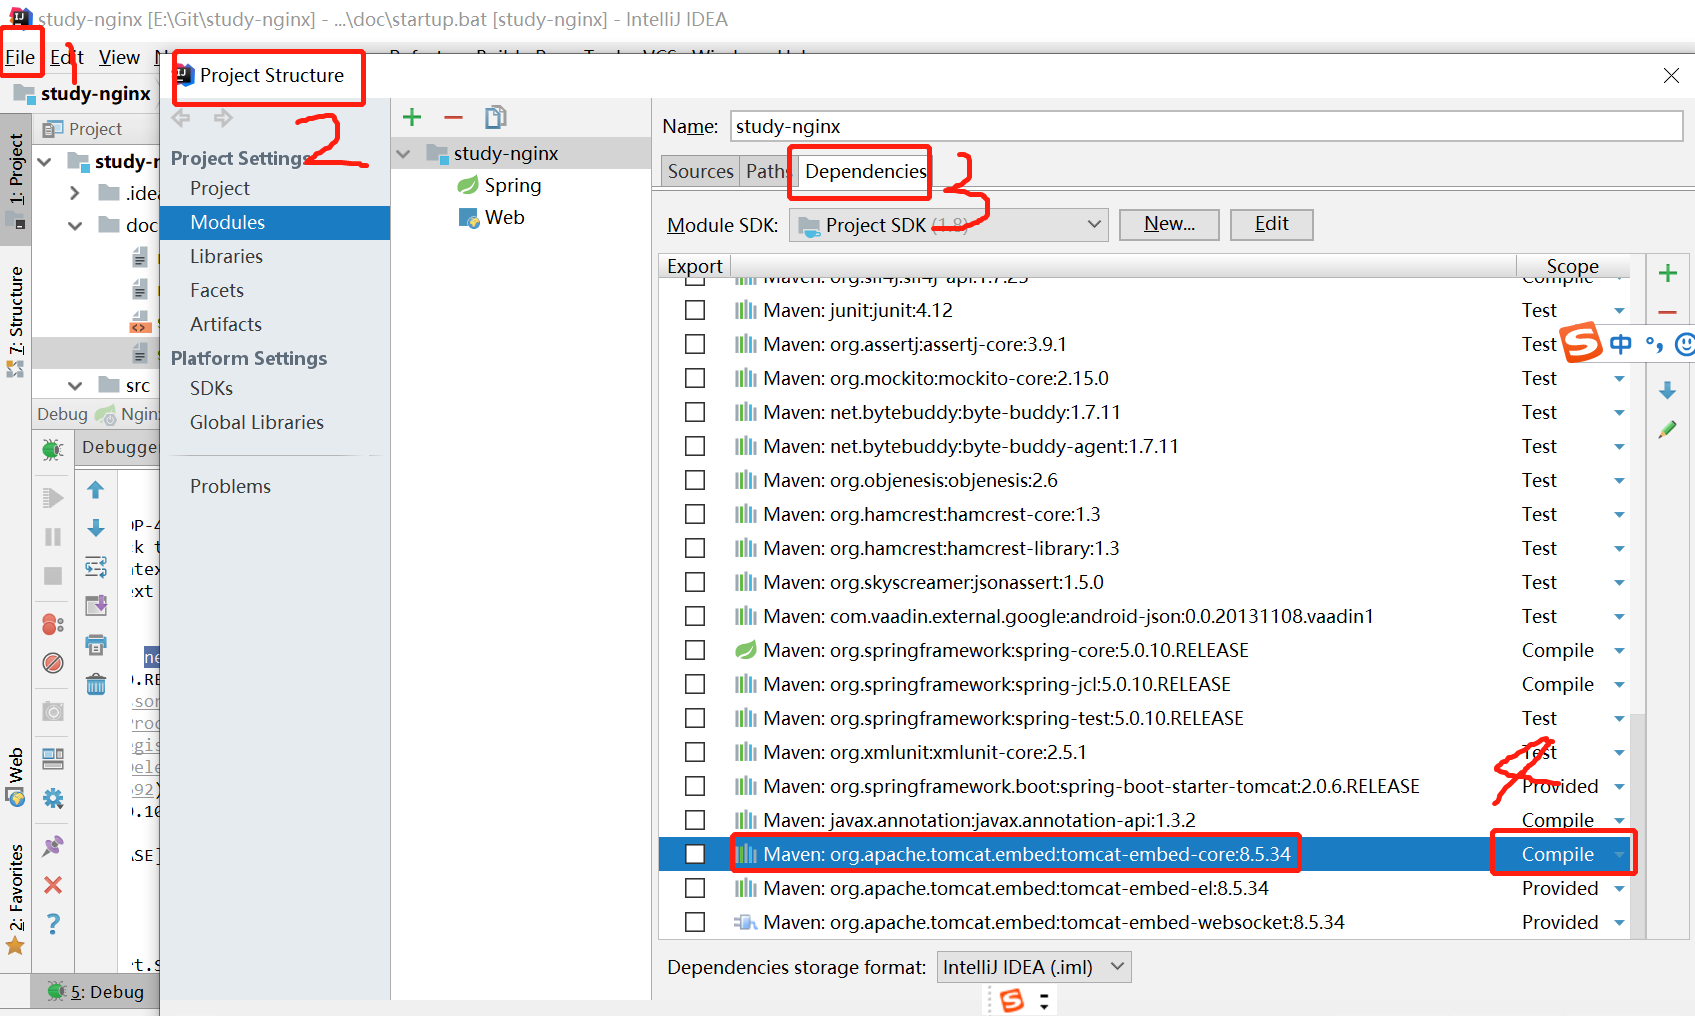Expand the .idea folder in project tree
The height and width of the screenshot is (1016, 1695).
(75, 193)
